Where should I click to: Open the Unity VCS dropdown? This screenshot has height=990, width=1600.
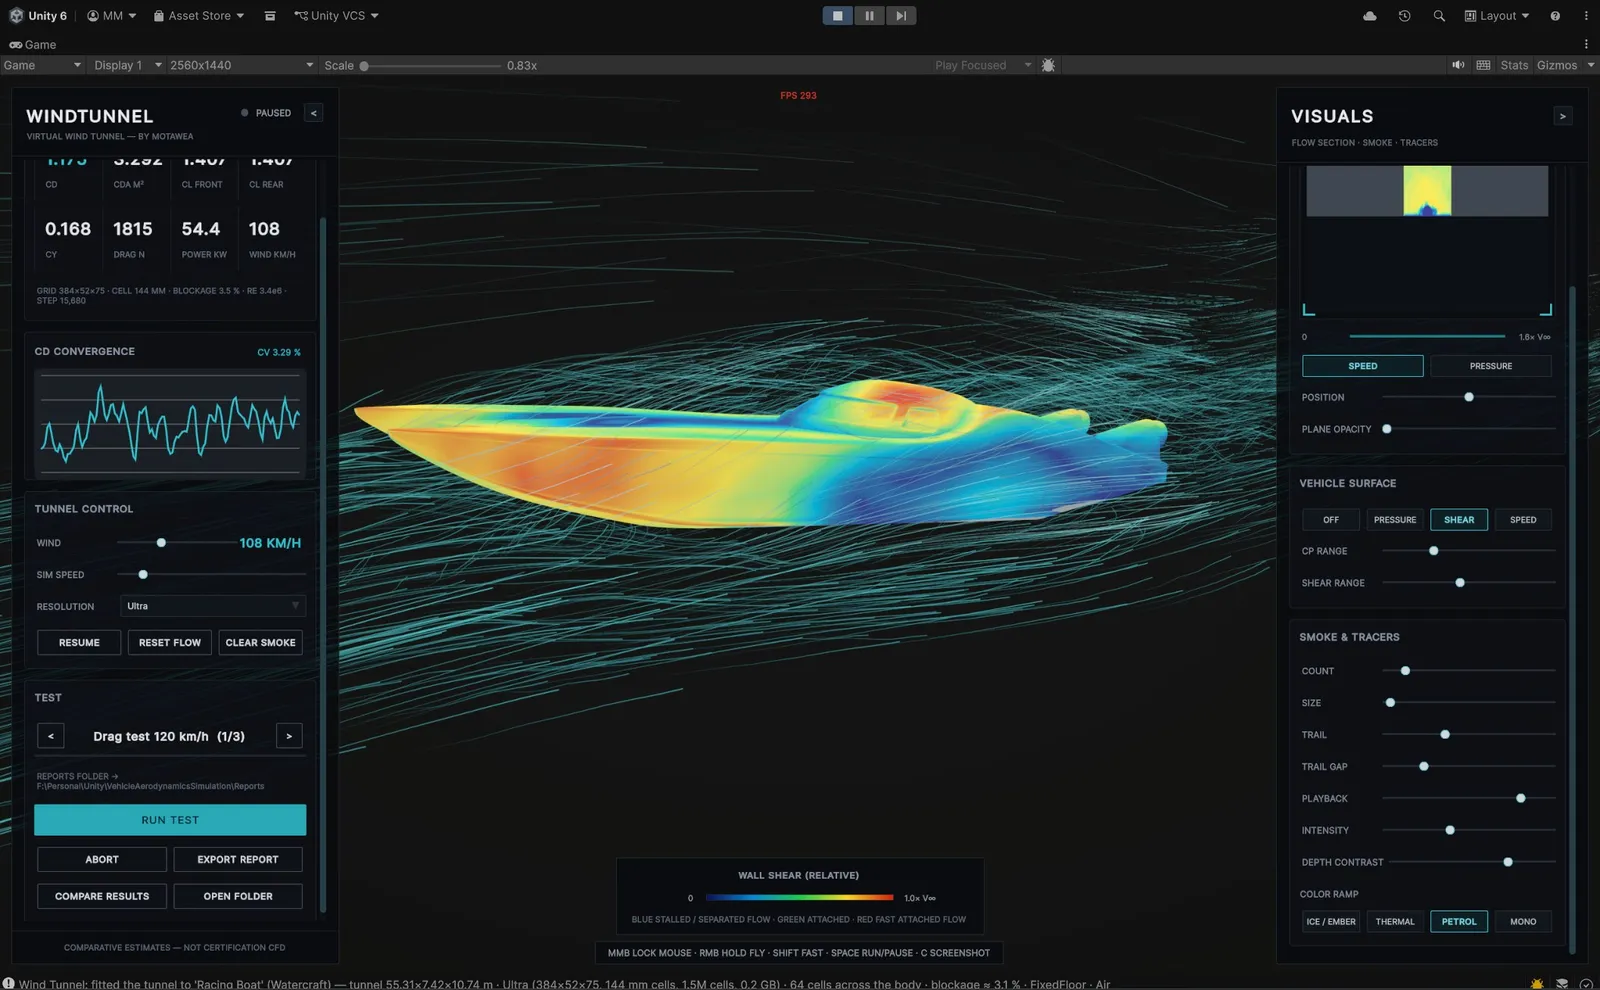pyautogui.click(x=337, y=16)
